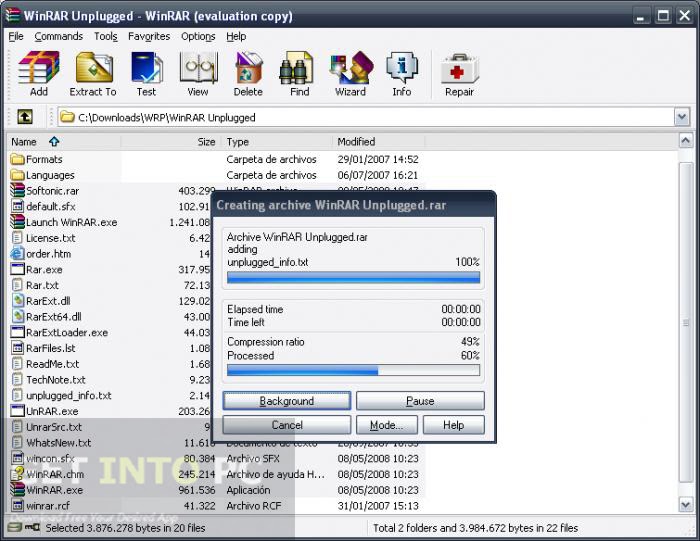The height and width of the screenshot is (541, 700).
Task: Click the scrollbar up arrow
Action: pyautogui.click(x=686, y=141)
